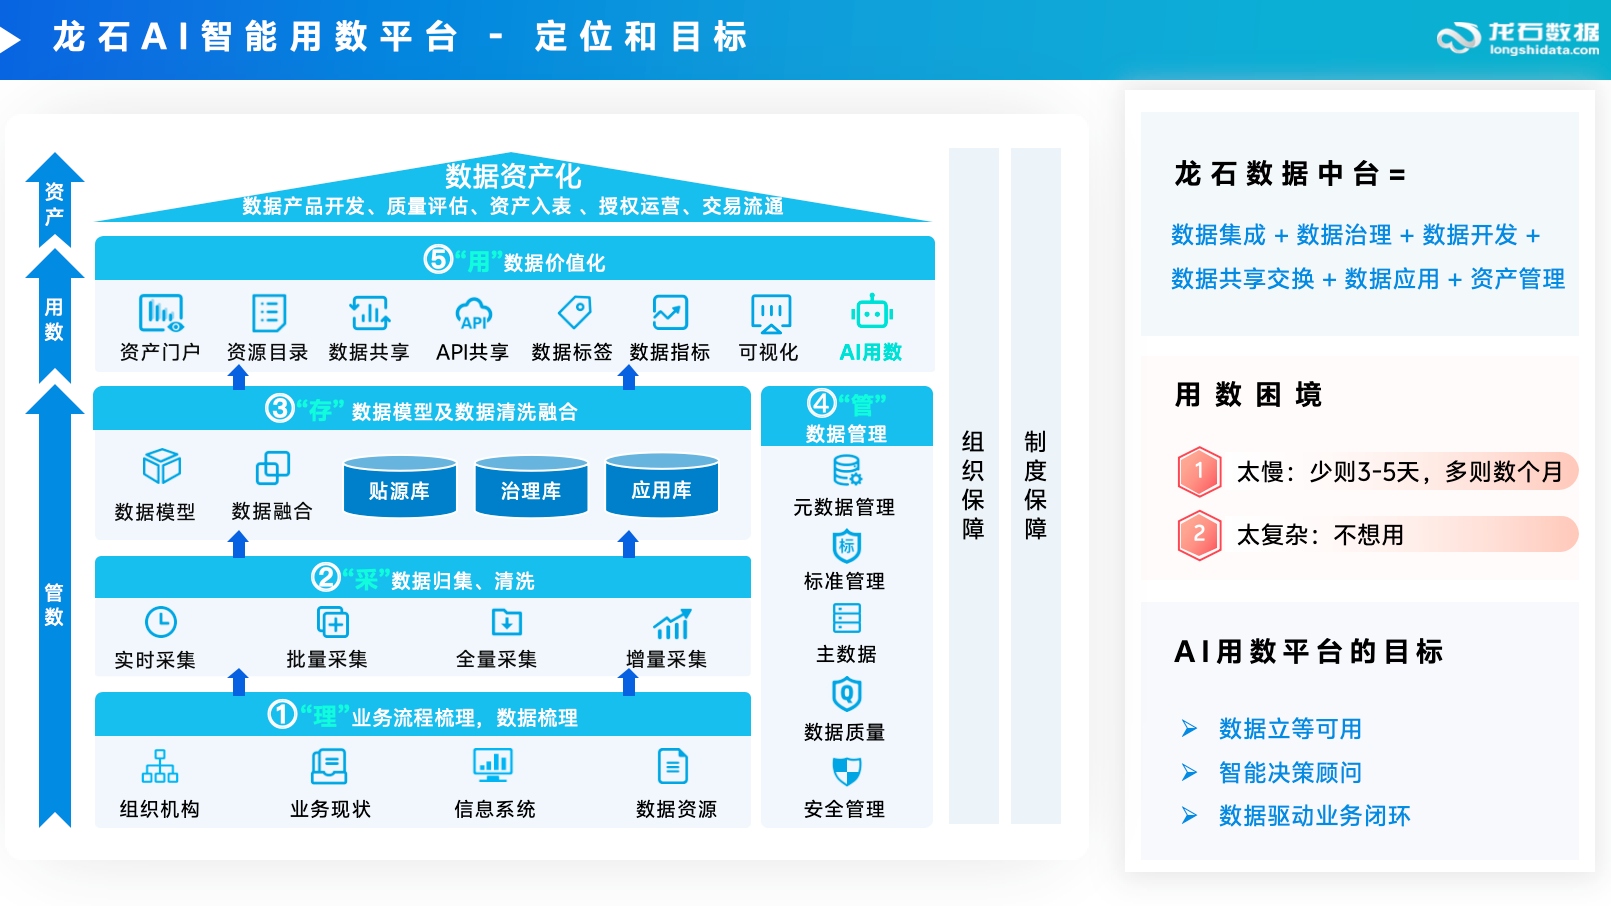The width and height of the screenshot is (1611, 906).
Task: Select the 治理库 database cylinder
Action: [x=531, y=486]
